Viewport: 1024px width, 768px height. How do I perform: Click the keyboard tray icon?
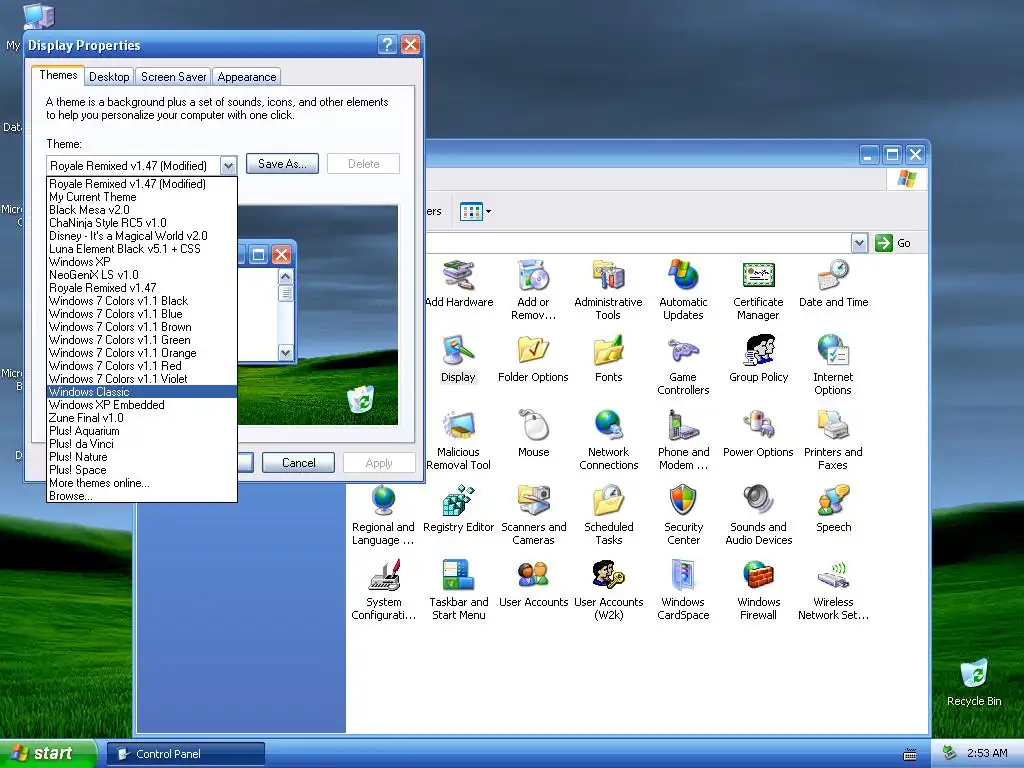click(x=910, y=754)
